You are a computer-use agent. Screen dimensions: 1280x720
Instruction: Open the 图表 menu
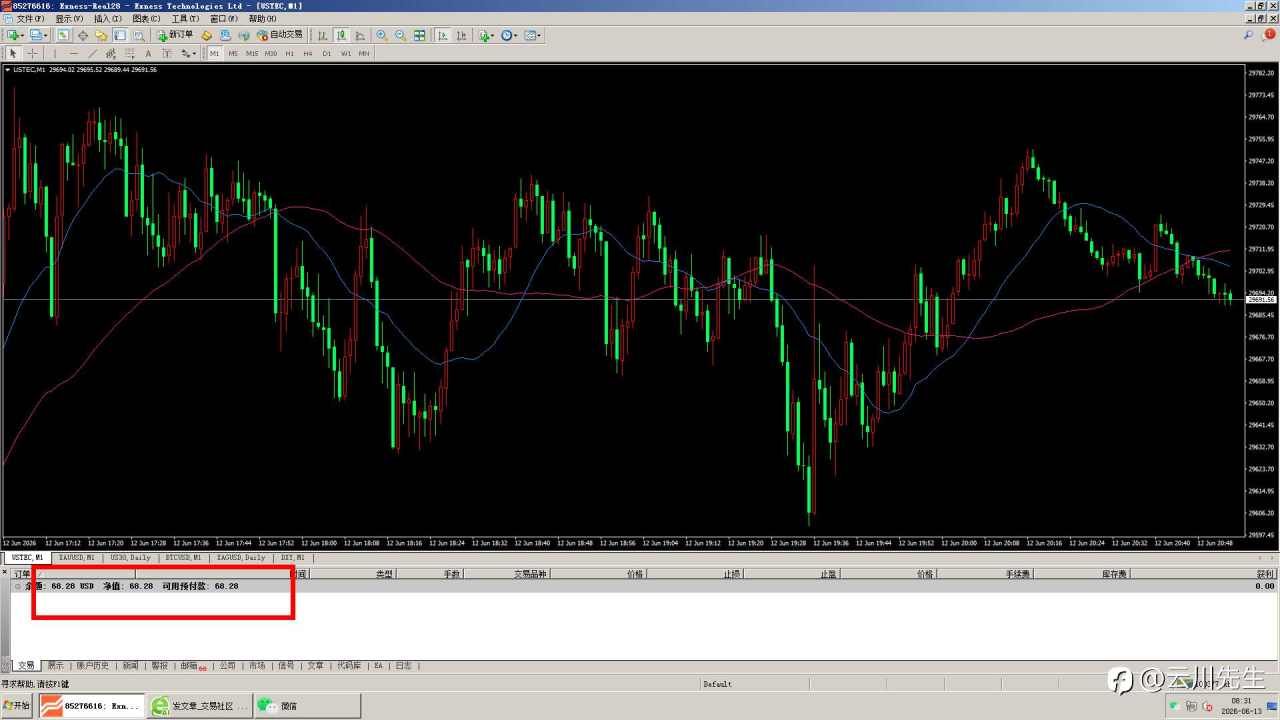[146, 19]
